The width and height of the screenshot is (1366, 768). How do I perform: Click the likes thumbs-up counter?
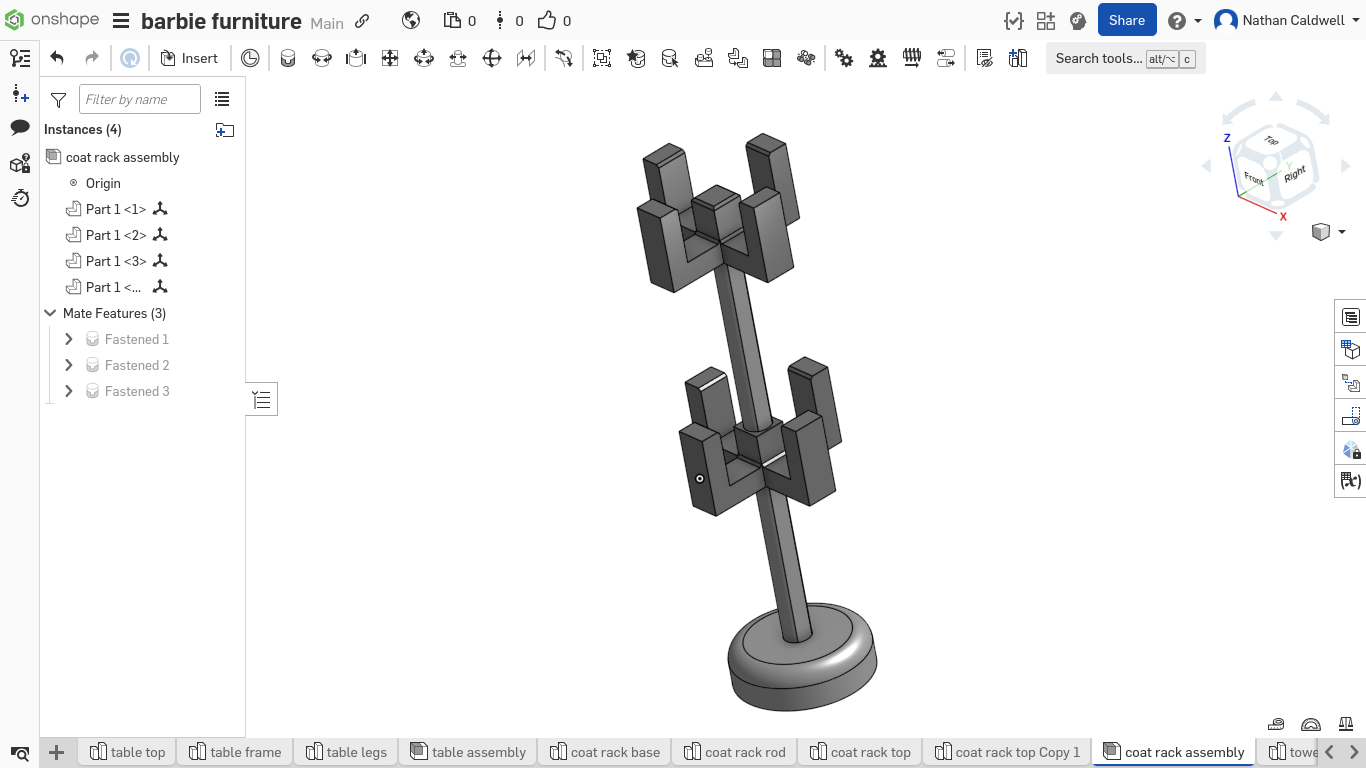pyautogui.click(x=554, y=20)
